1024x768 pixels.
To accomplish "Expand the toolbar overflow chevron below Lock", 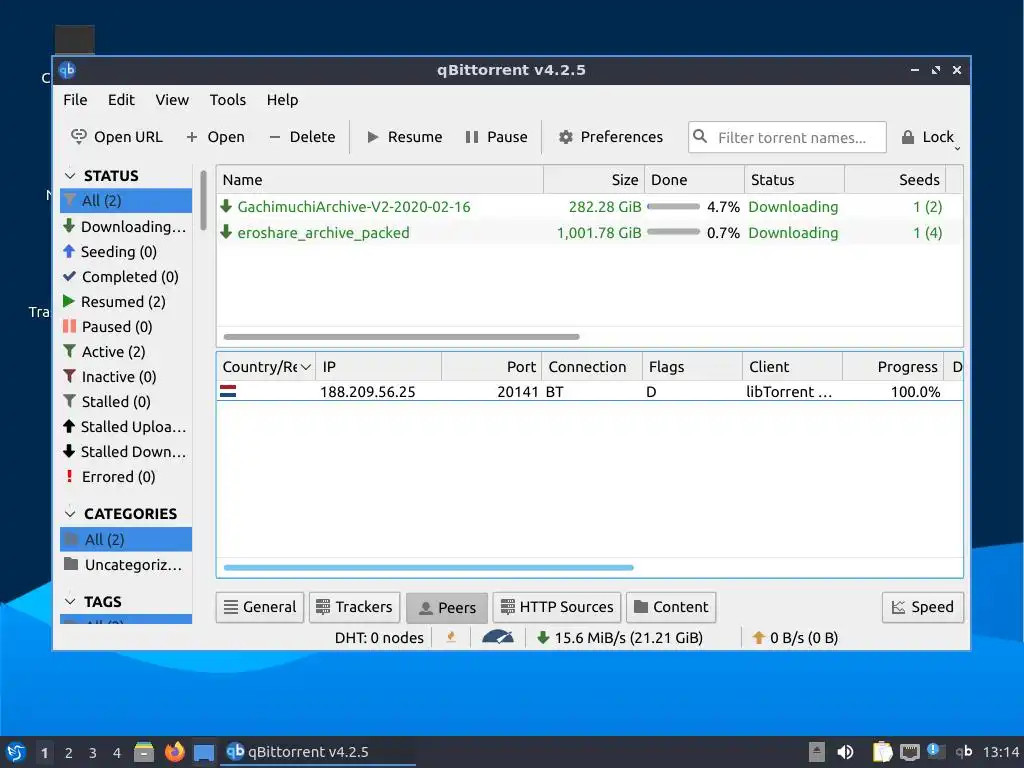I will pos(957,149).
